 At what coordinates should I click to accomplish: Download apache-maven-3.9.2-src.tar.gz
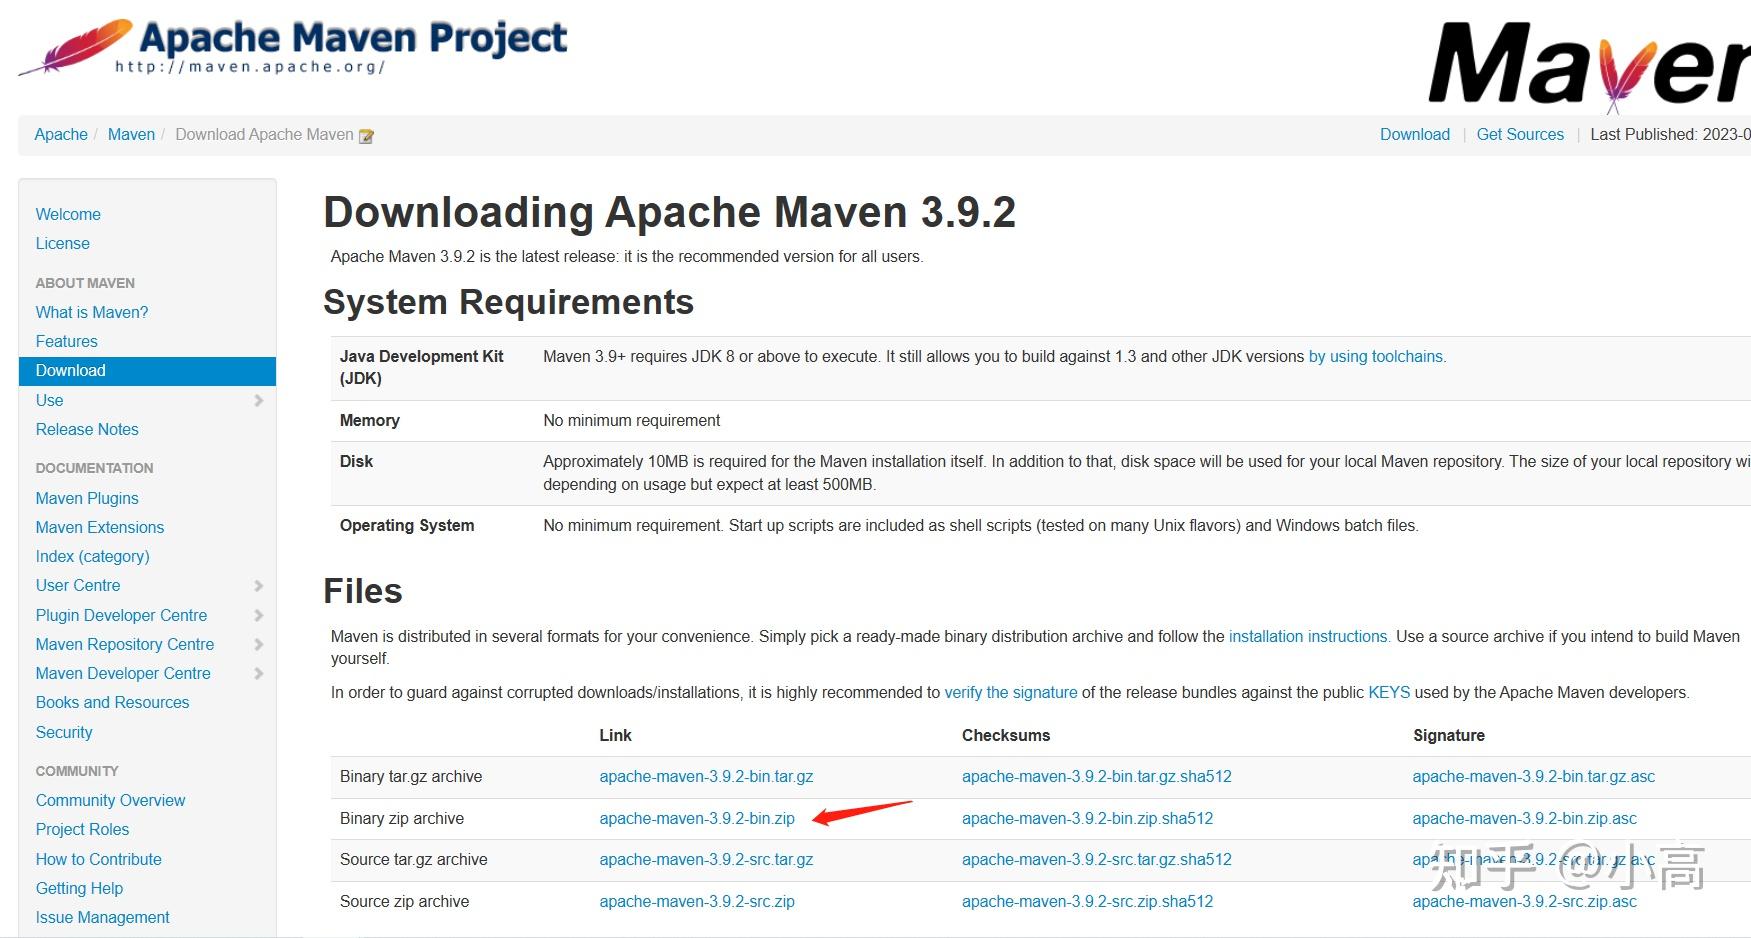[706, 859]
